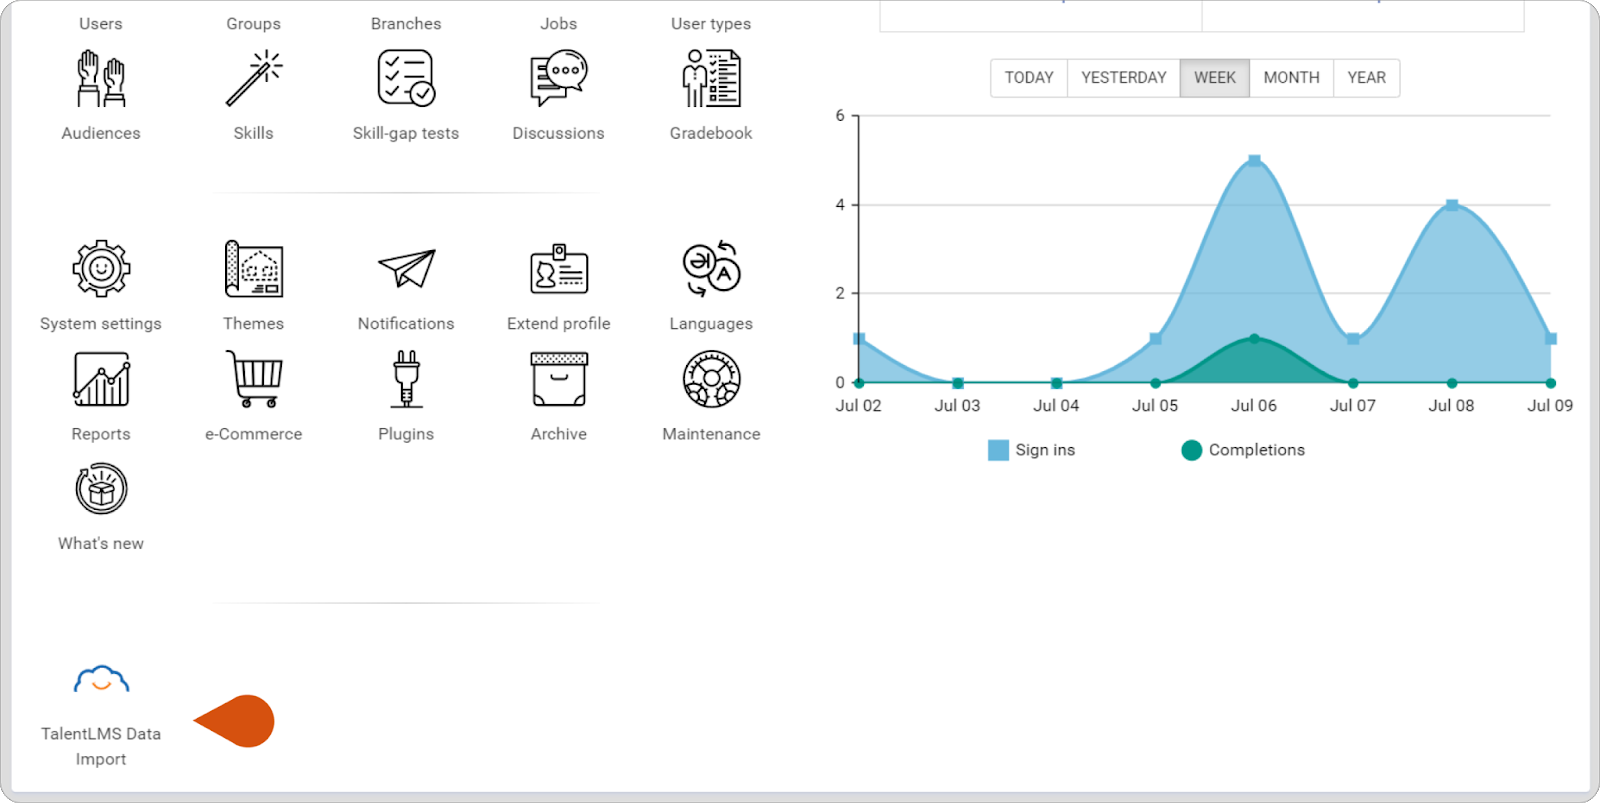
Task: Click the Jul 06 sign-ins peak point
Action: [x=1254, y=161]
